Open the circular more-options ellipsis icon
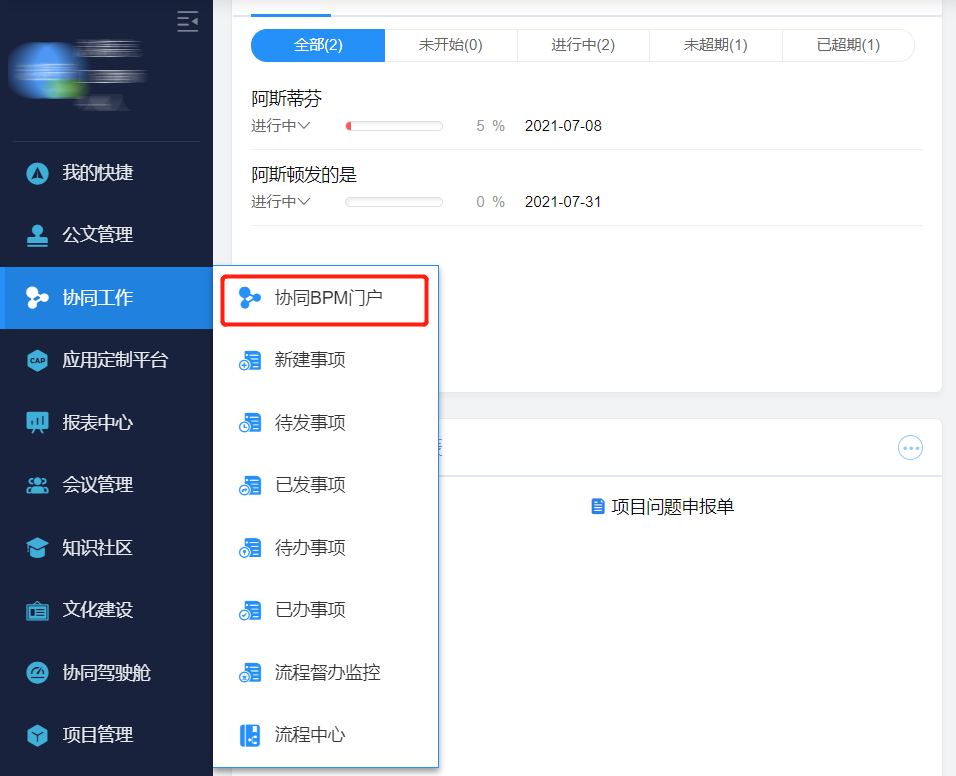 (x=910, y=447)
